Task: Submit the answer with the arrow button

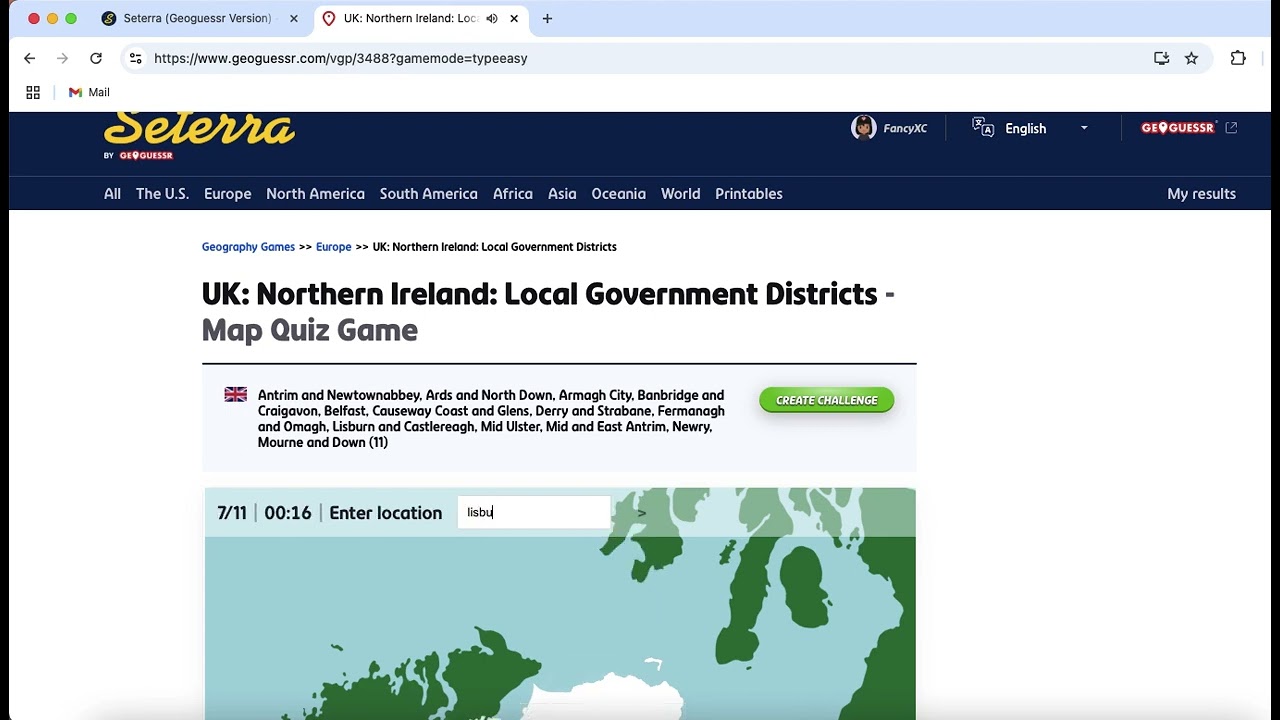Action: [x=642, y=513]
